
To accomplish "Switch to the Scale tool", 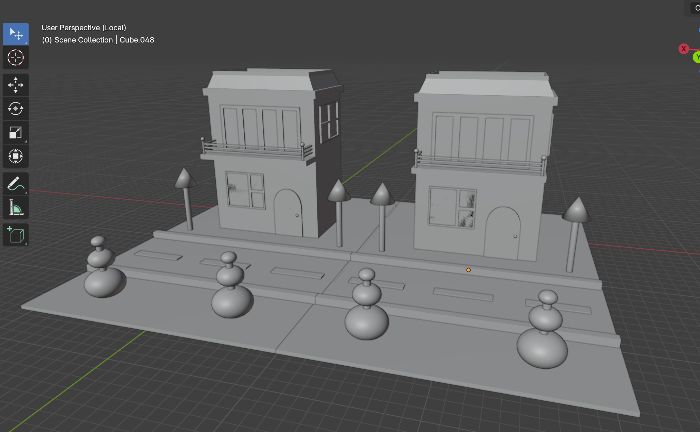I will click(x=16, y=133).
